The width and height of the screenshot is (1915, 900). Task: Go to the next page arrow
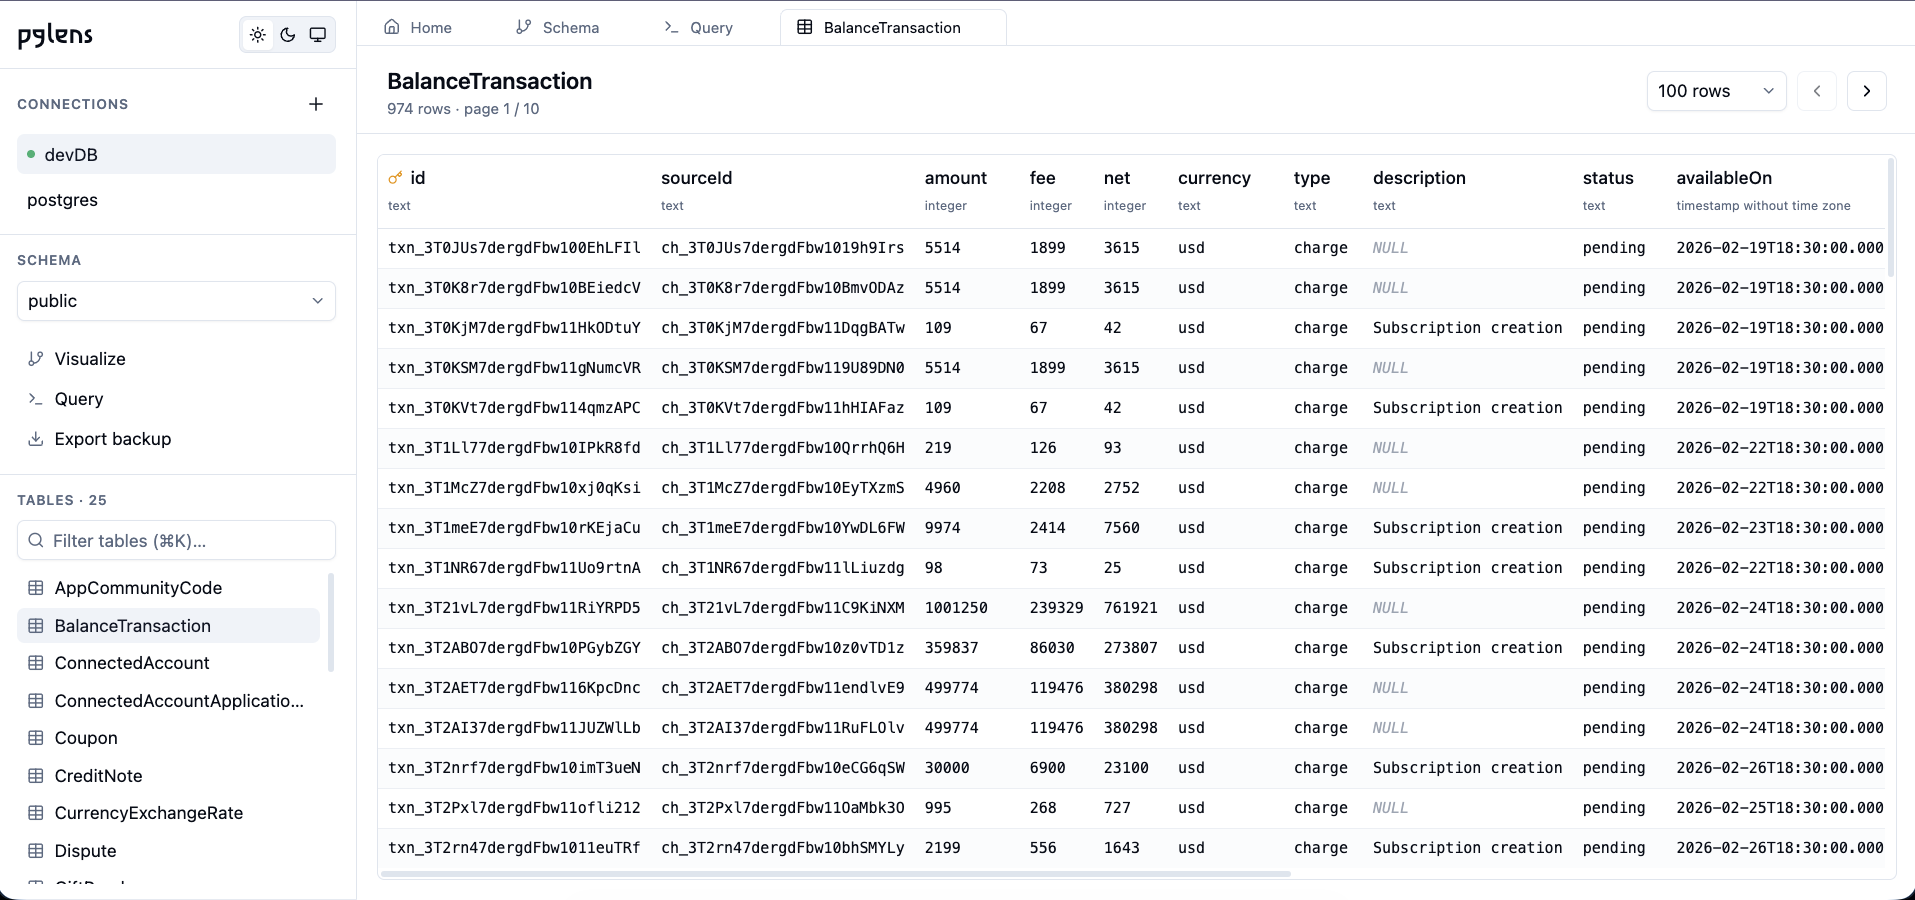click(x=1867, y=91)
